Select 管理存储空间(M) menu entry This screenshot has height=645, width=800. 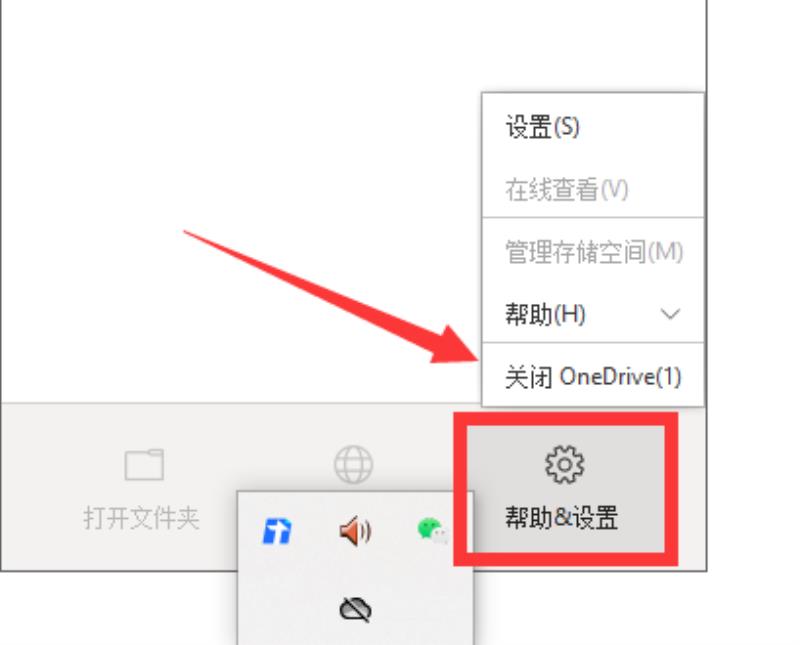[593, 252]
